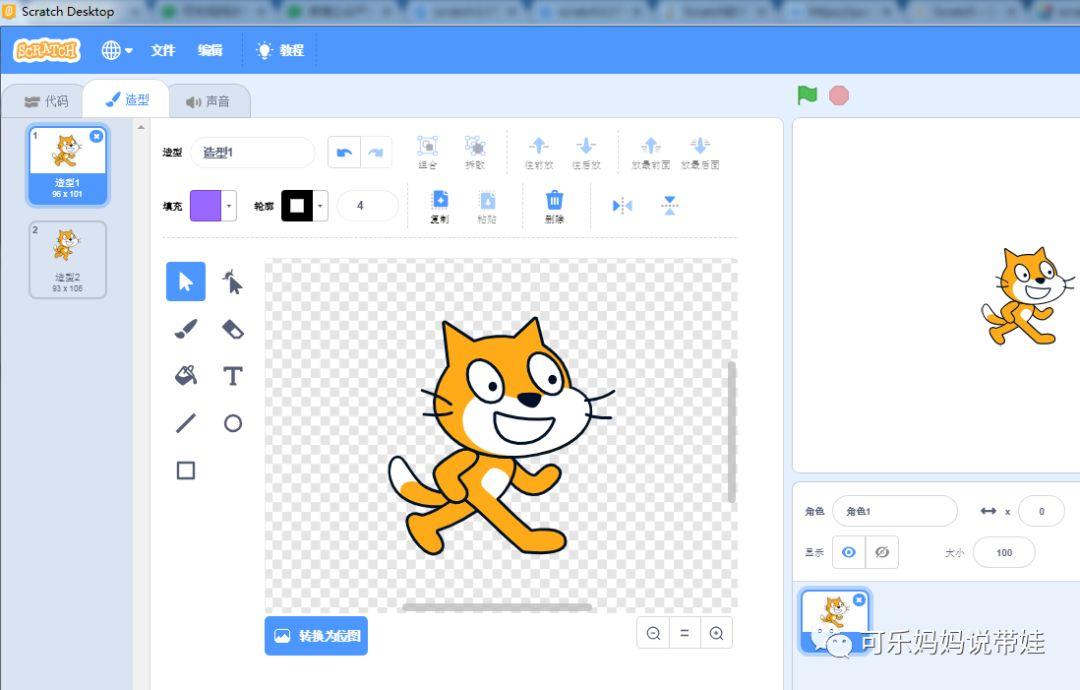Pick the Fill bucket tool

(185, 375)
